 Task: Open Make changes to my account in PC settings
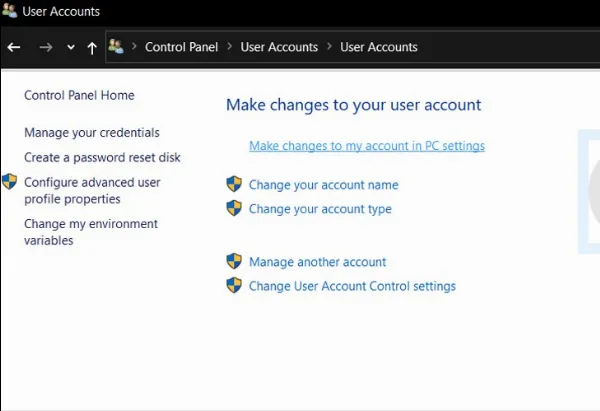(366, 146)
